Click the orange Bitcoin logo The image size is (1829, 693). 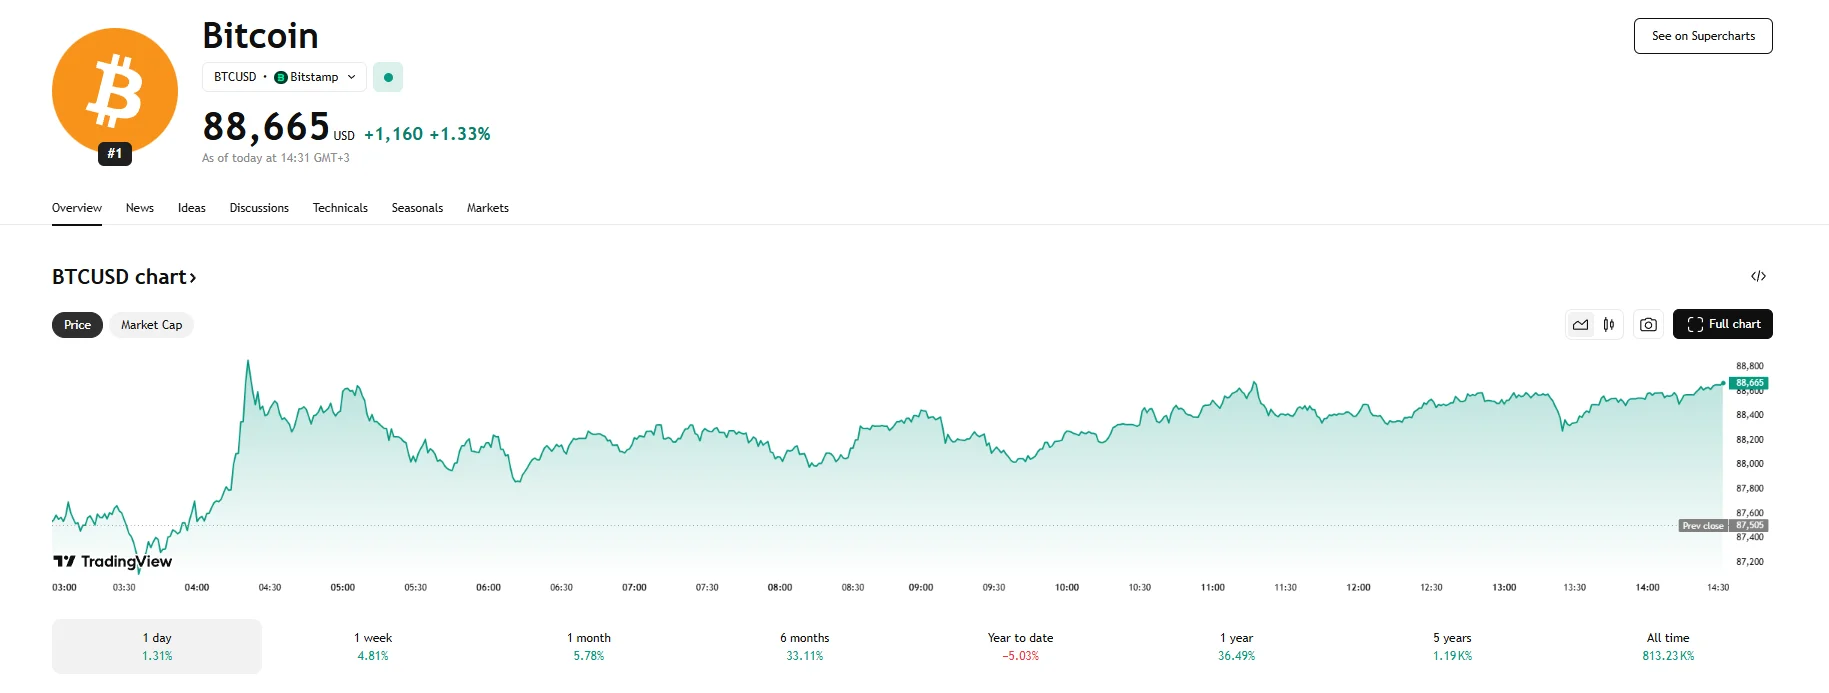coord(115,90)
